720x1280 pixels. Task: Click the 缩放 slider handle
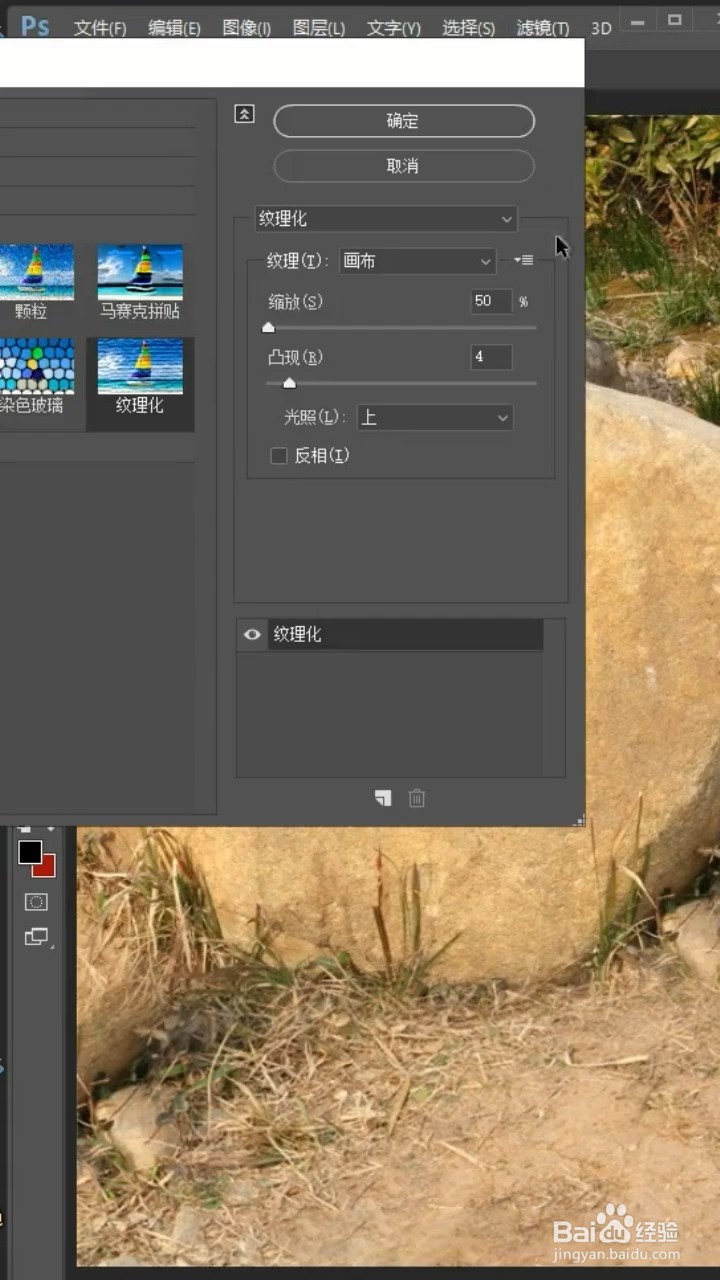pos(268,327)
